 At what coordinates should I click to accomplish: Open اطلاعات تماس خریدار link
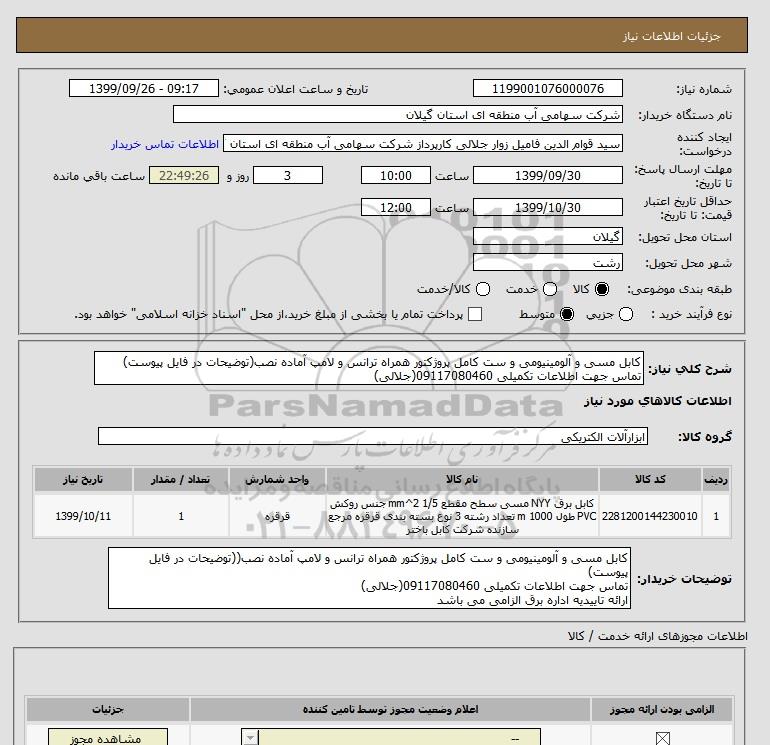pyautogui.click(x=165, y=144)
